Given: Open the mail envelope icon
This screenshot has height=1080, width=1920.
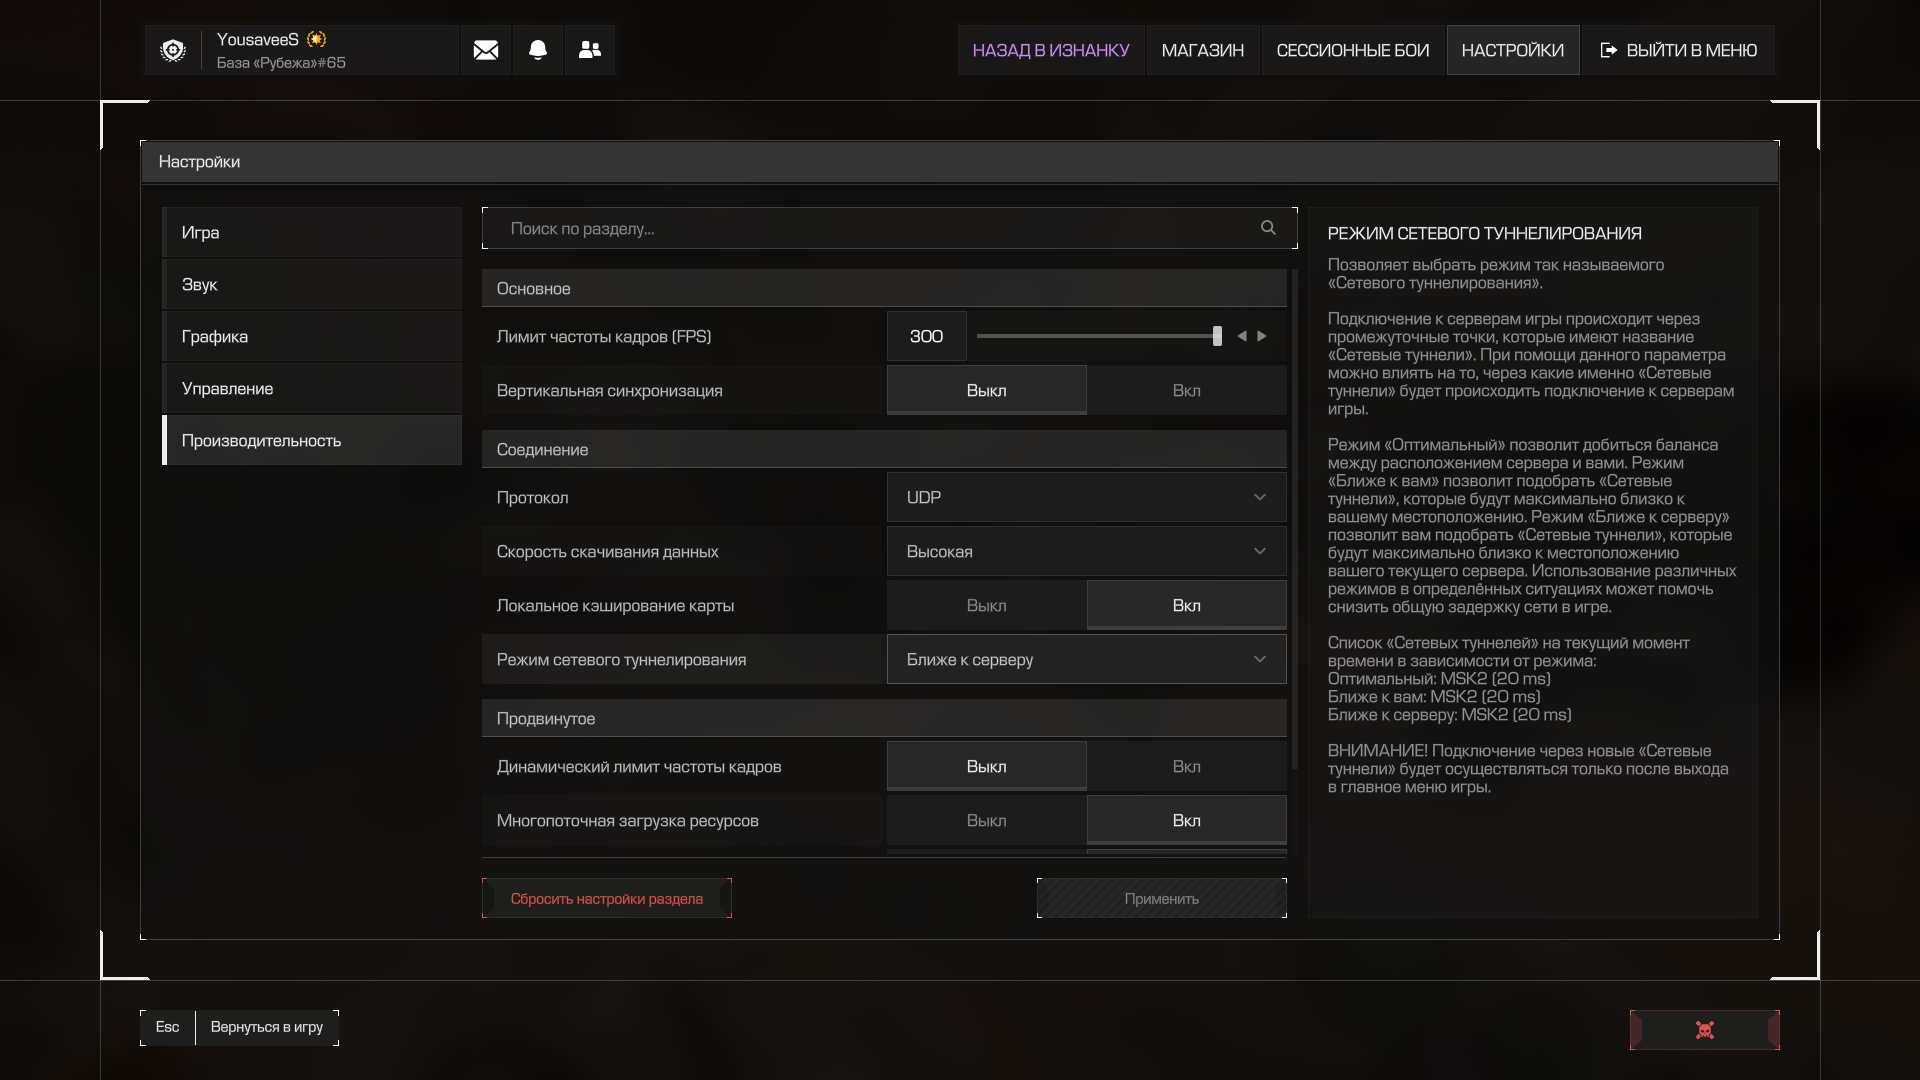Looking at the screenshot, I should [x=486, y=50].
